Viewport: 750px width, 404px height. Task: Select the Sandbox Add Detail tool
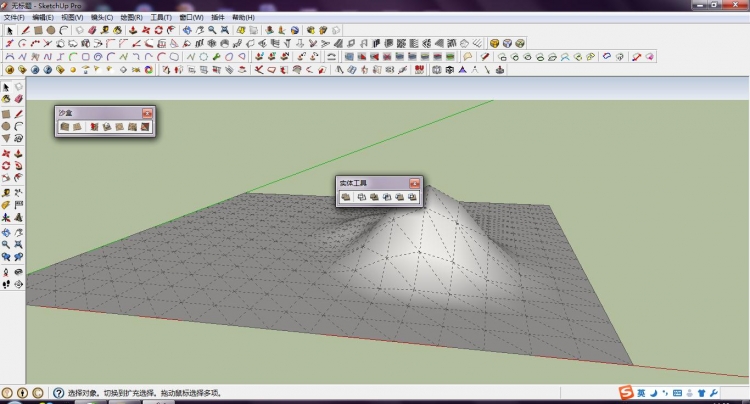(132, 127)
